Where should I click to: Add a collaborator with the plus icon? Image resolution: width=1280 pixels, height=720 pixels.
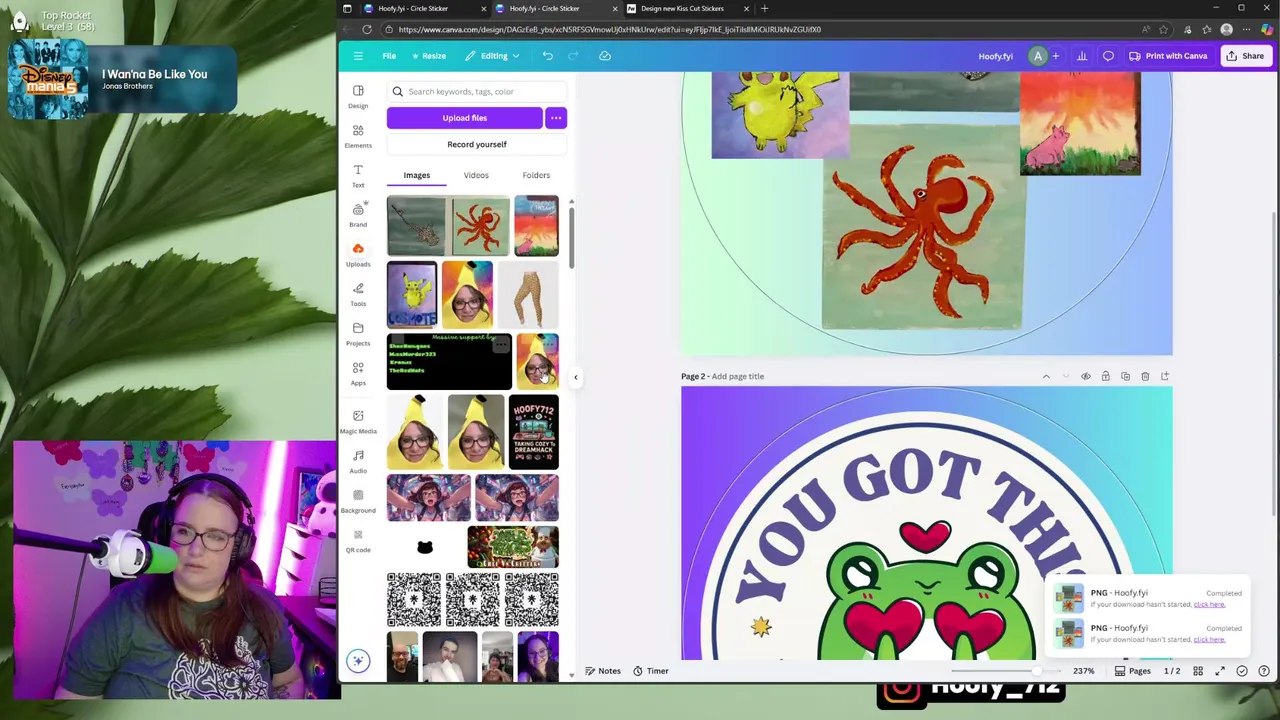[x=1055, y=56]
